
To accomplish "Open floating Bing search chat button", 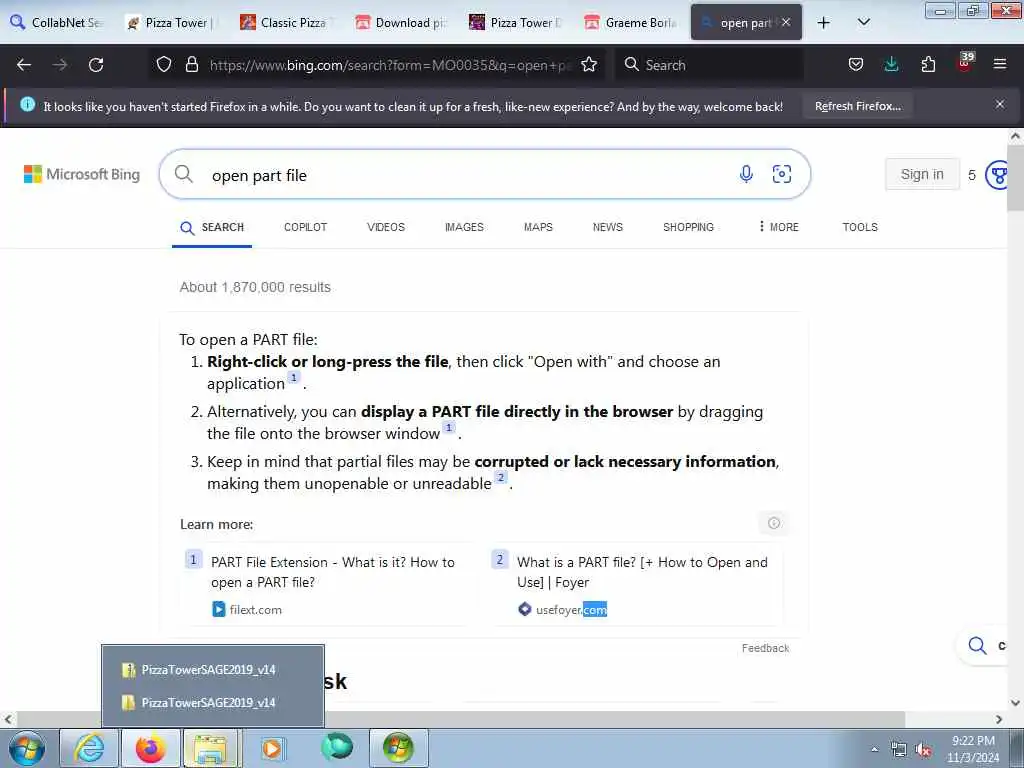I will coord(984,646).
